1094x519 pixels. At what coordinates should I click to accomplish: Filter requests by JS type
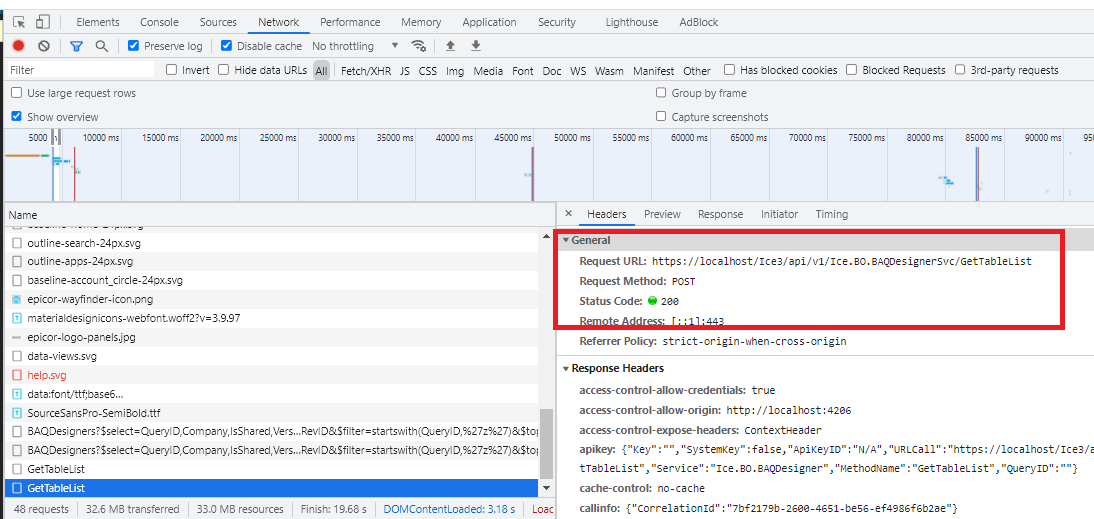pos(405,70)
